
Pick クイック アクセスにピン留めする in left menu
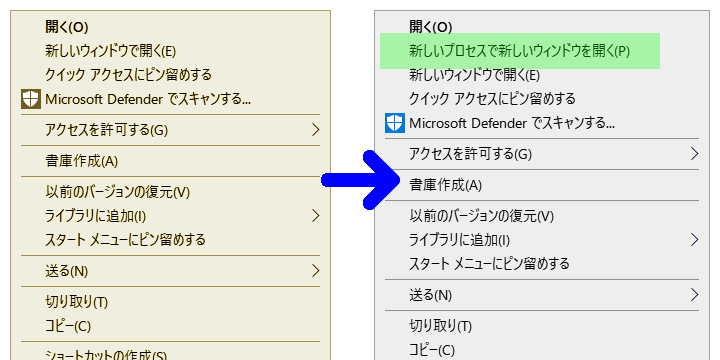pos(129,74)
